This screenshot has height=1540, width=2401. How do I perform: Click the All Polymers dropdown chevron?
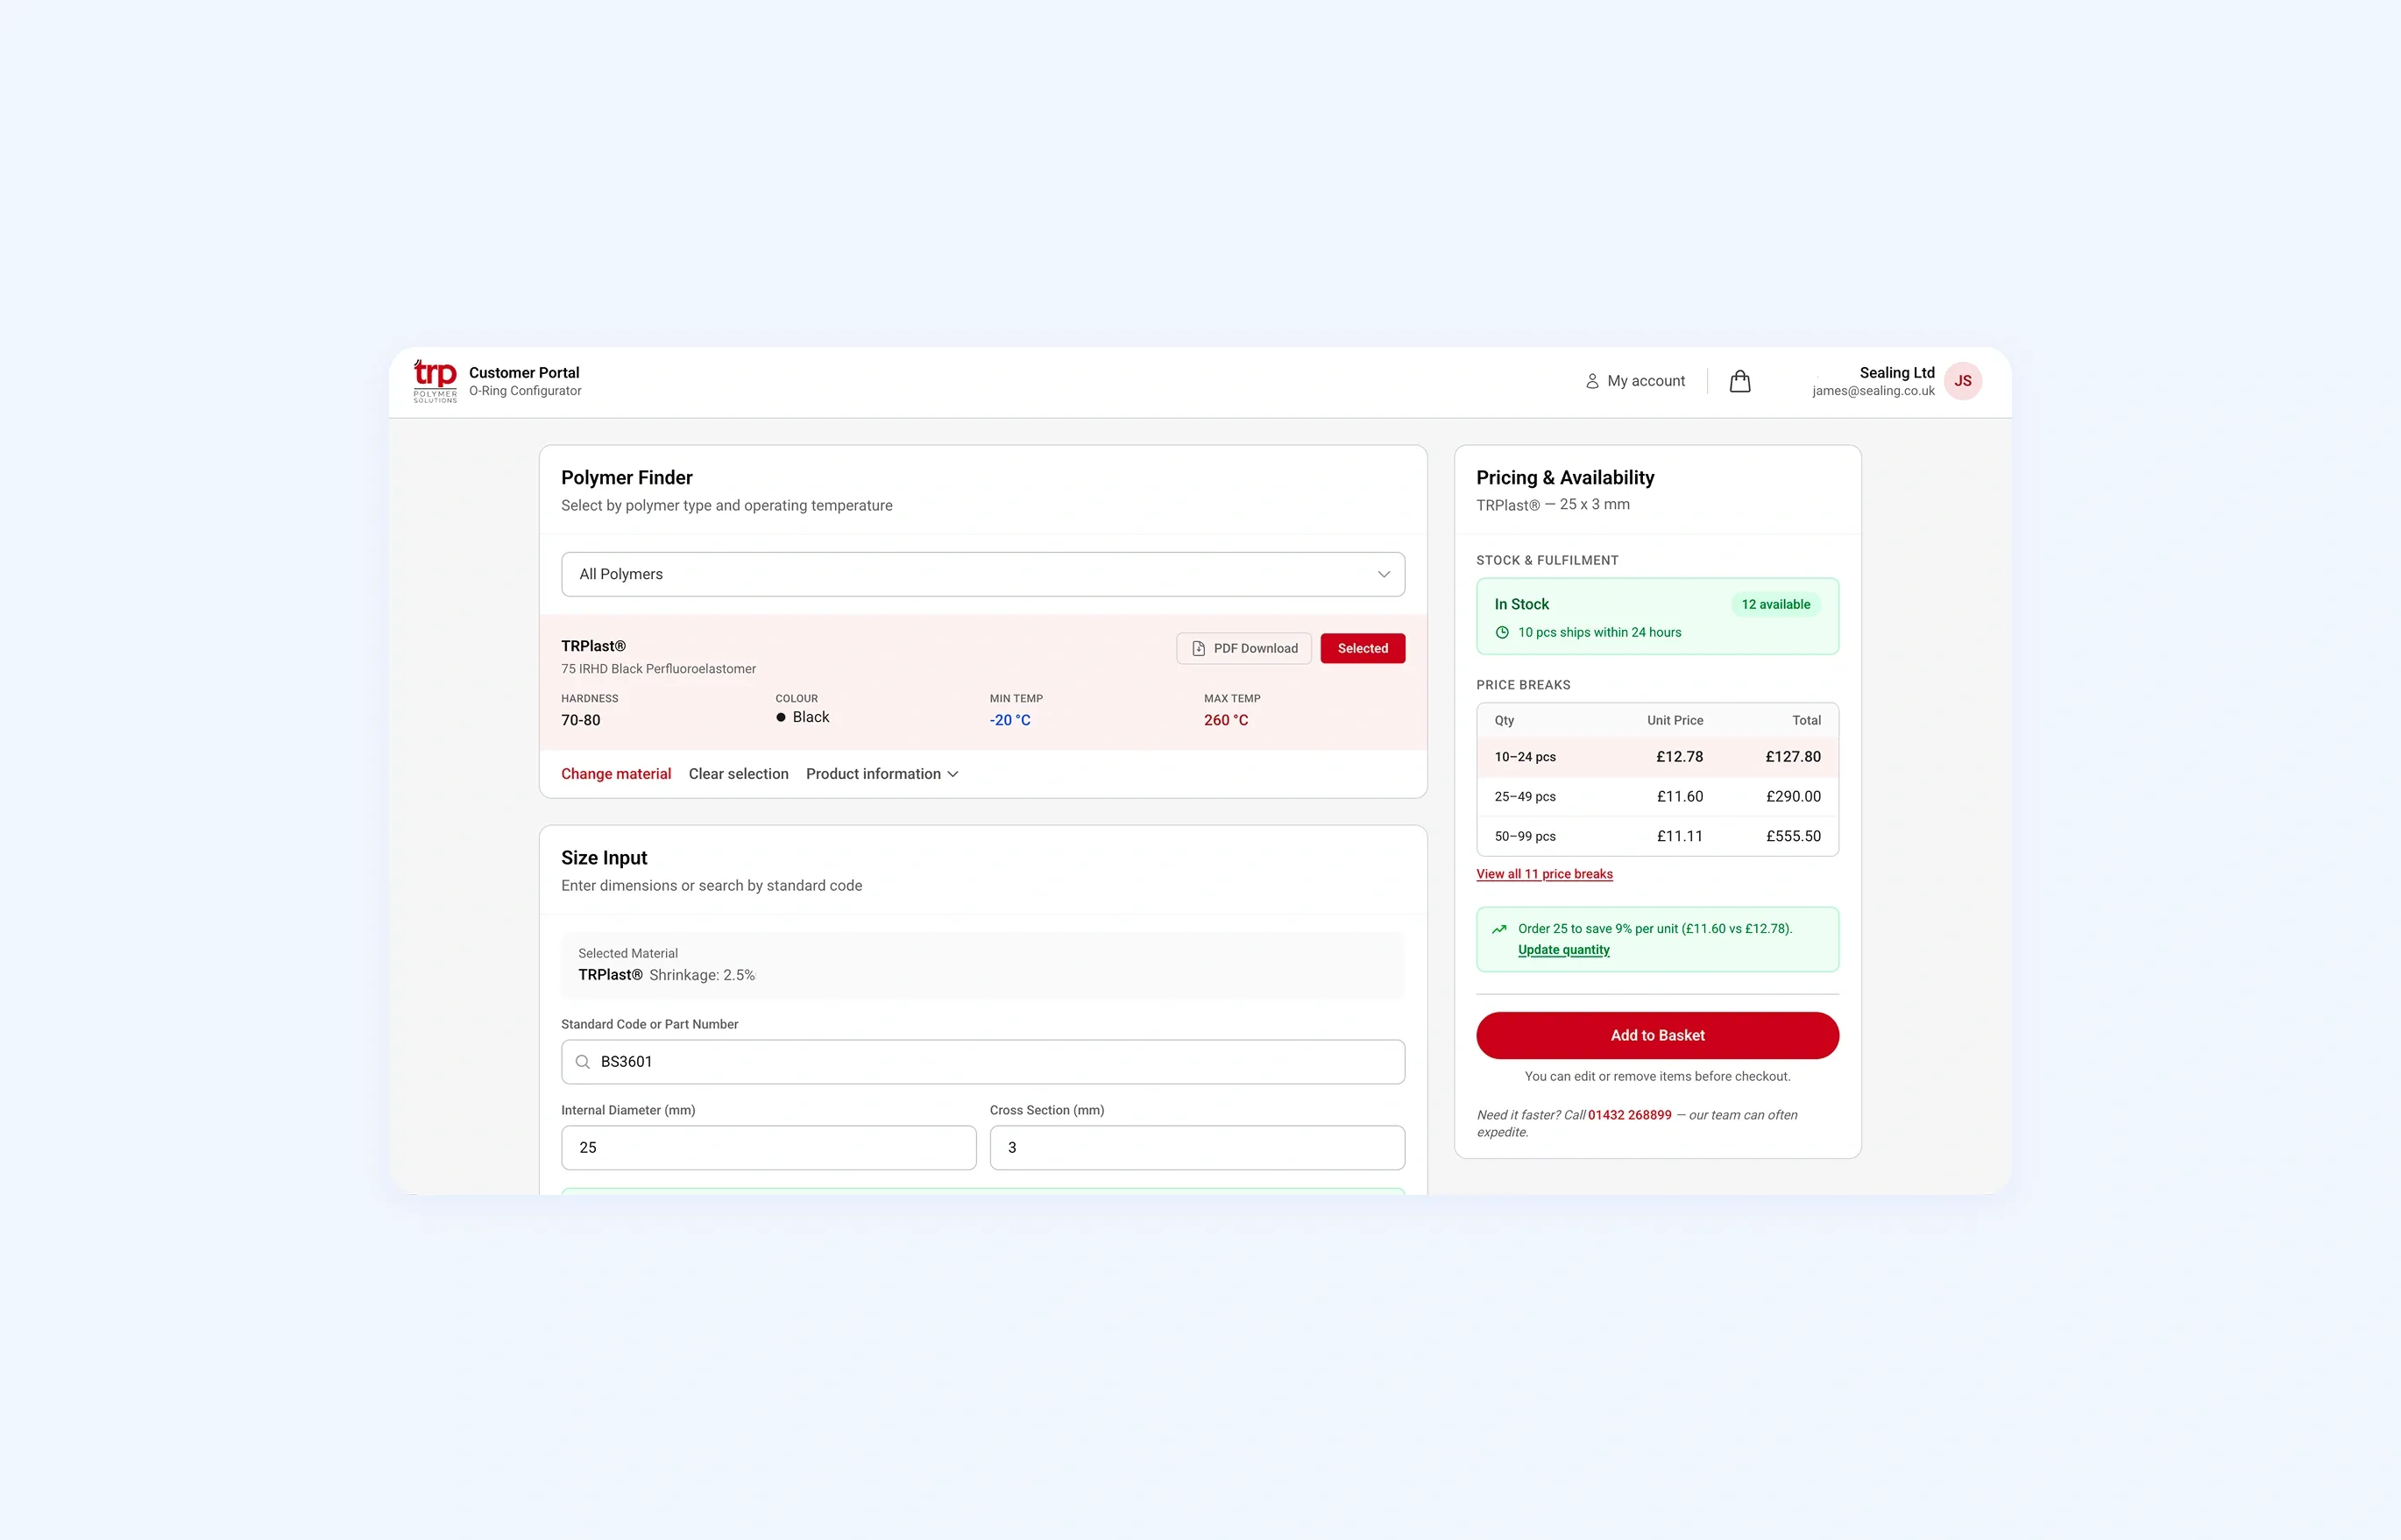click(x=1384, y=574)
